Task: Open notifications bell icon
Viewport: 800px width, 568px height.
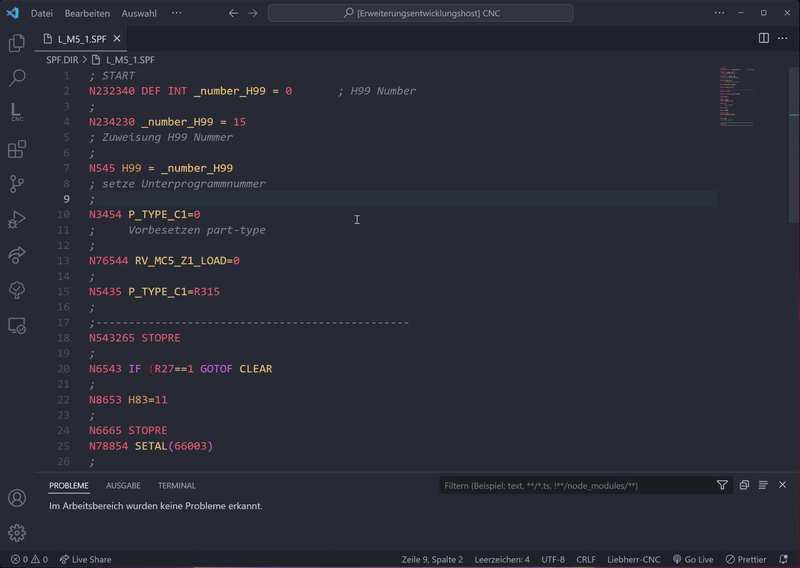Action: [784, 559]
